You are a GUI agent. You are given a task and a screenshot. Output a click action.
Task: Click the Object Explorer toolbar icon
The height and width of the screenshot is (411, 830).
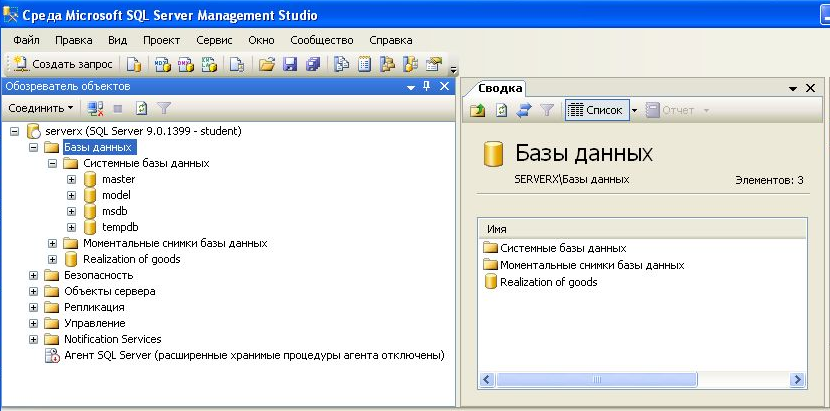tap(388, 65)
